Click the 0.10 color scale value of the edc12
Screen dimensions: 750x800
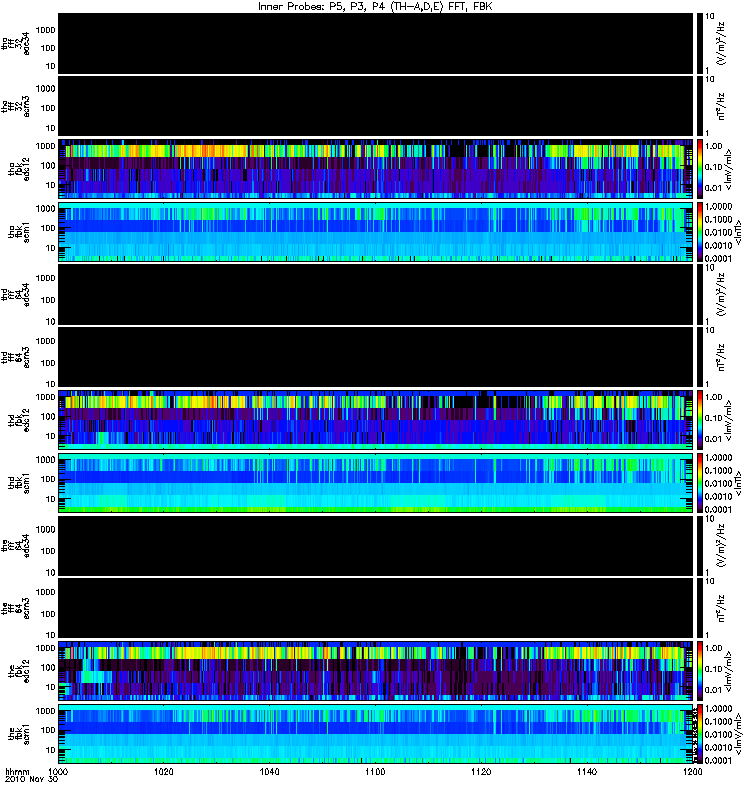tap(714, 669)
